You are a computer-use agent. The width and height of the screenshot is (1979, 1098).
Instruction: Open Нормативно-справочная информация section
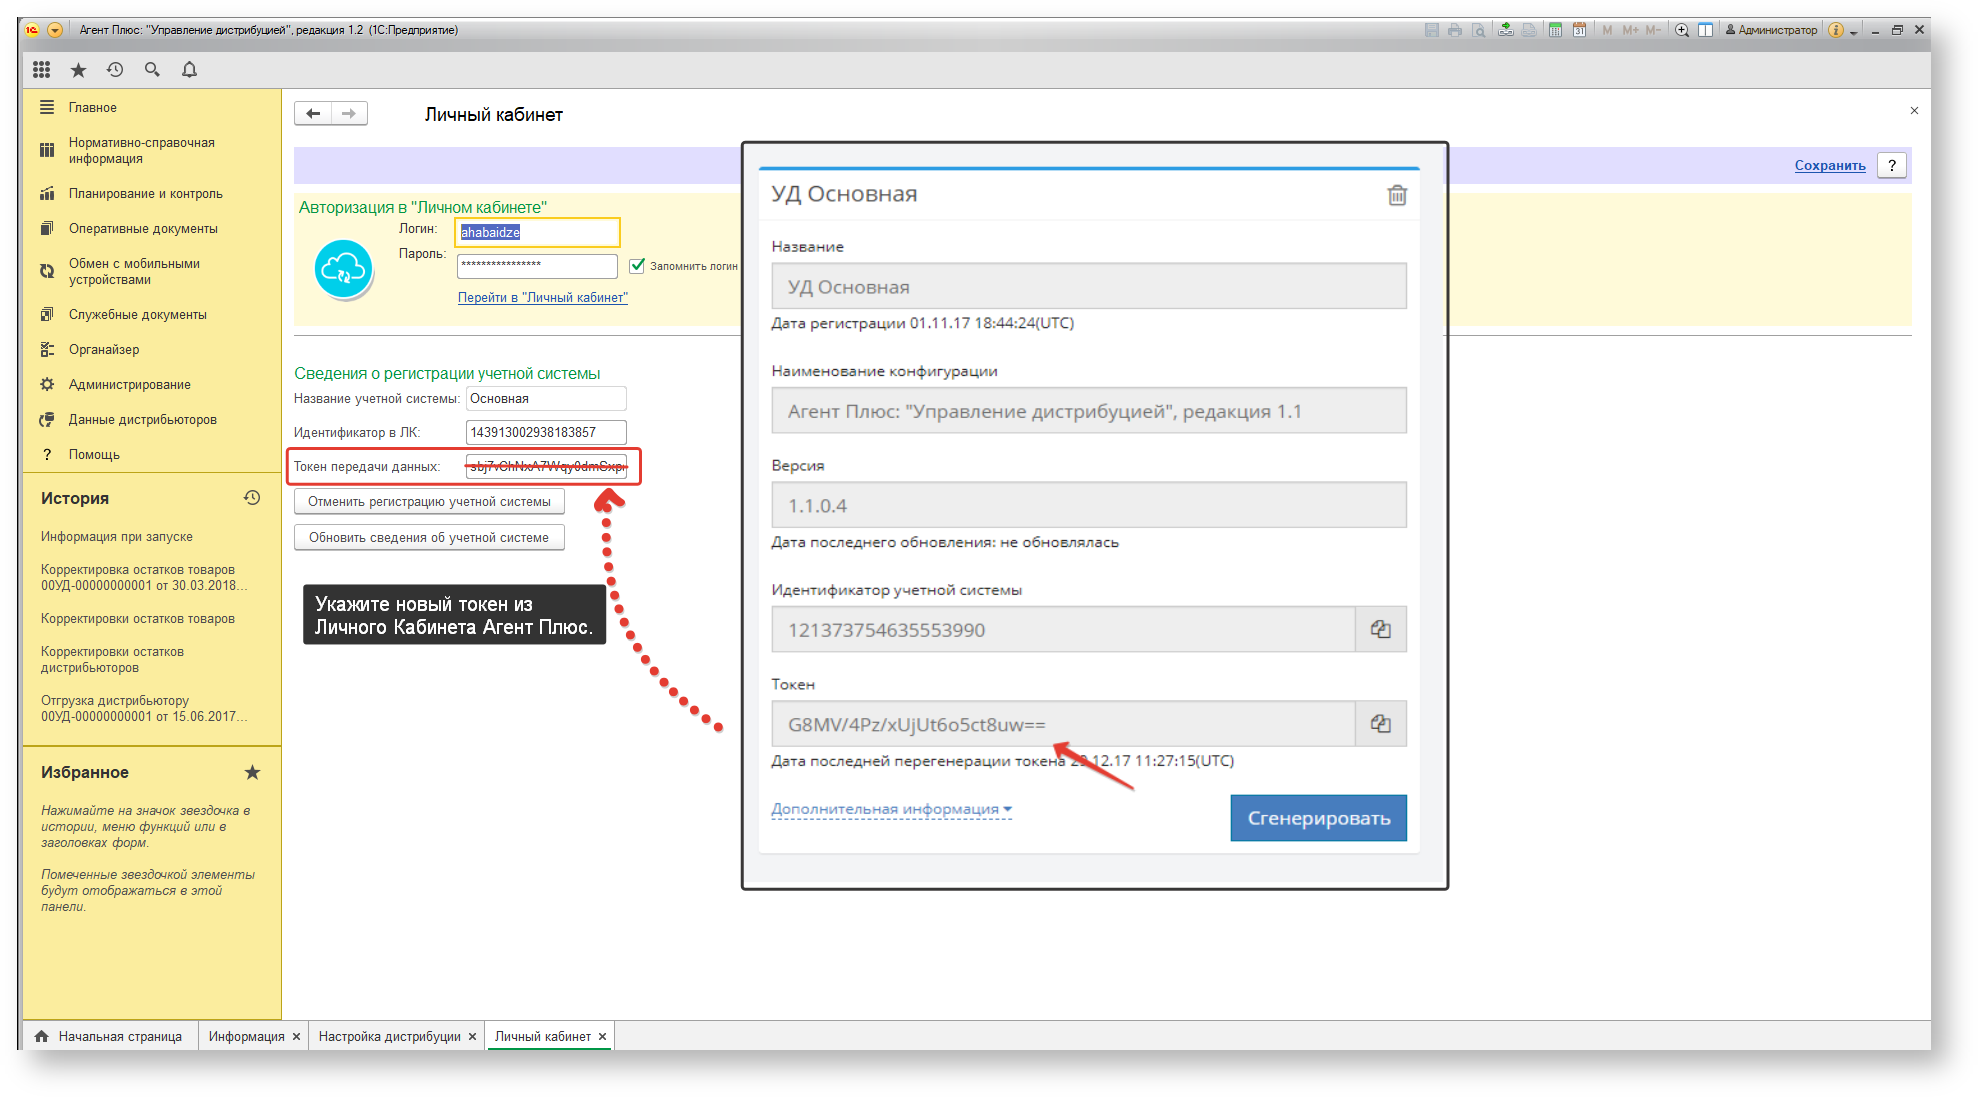[141, 151]
